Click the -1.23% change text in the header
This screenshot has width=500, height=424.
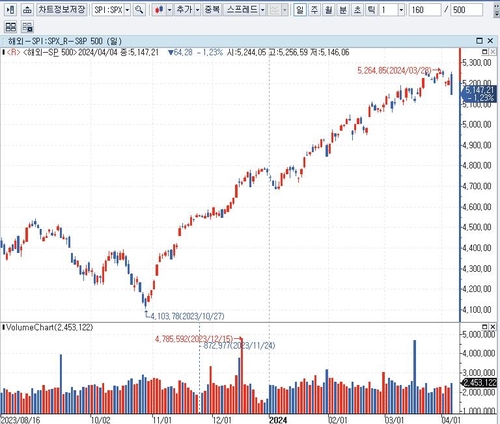210,52
